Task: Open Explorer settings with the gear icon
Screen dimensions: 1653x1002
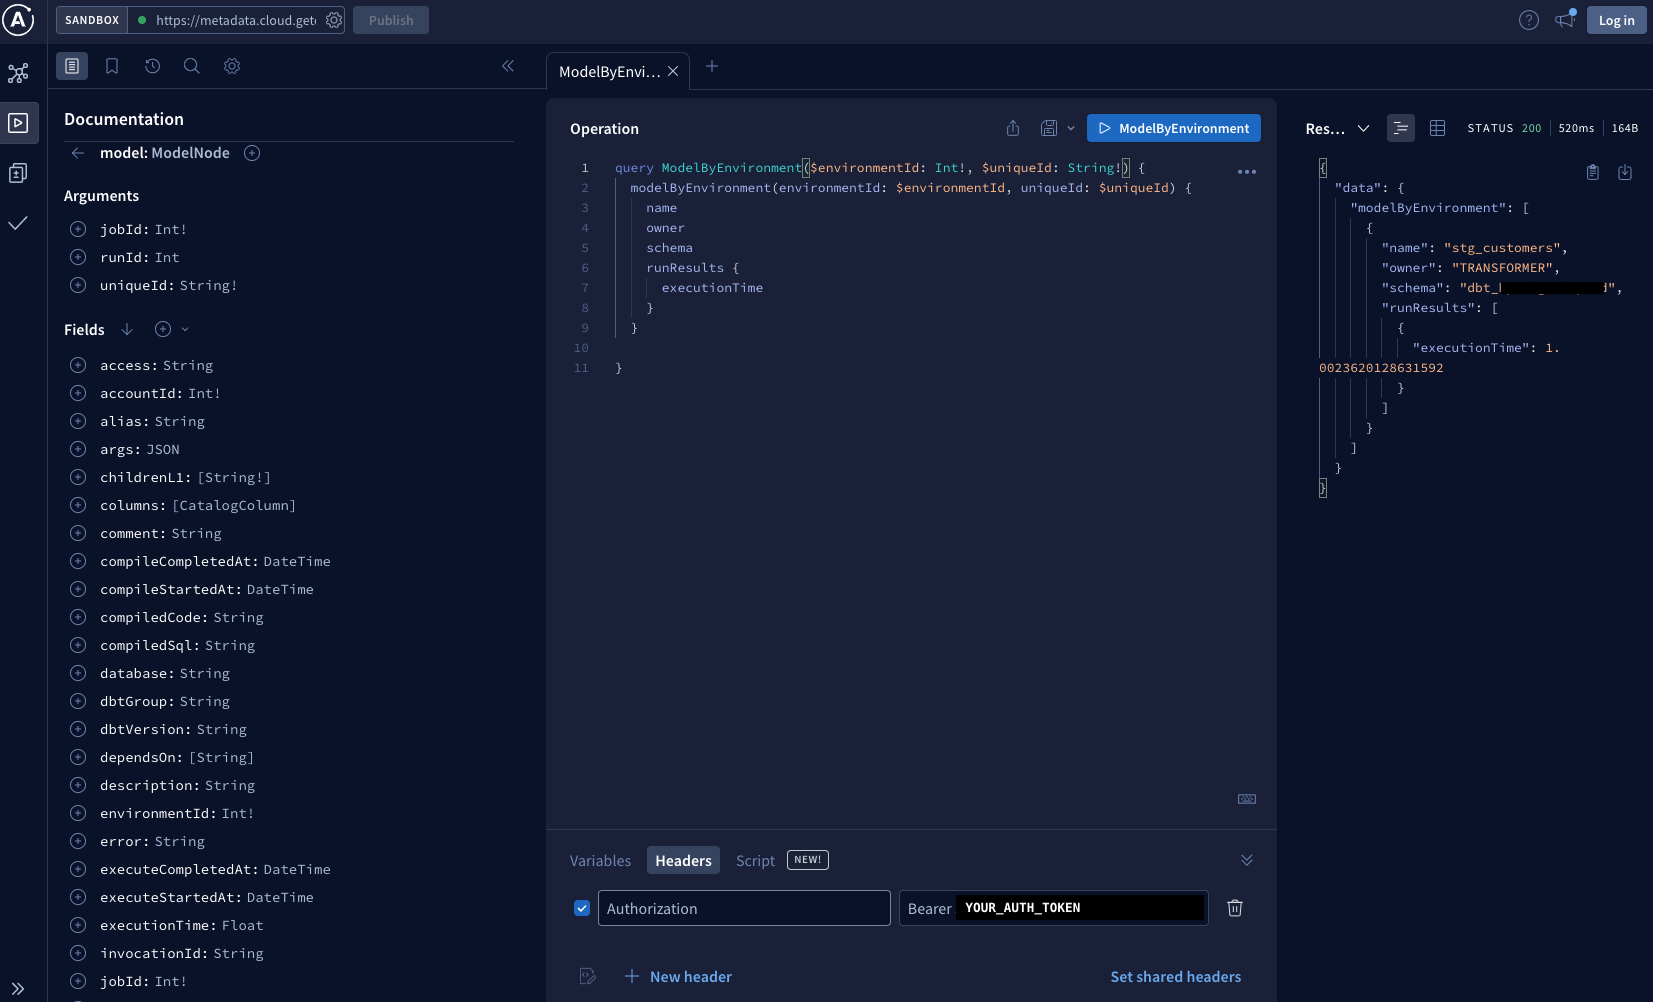Action: 232,66
